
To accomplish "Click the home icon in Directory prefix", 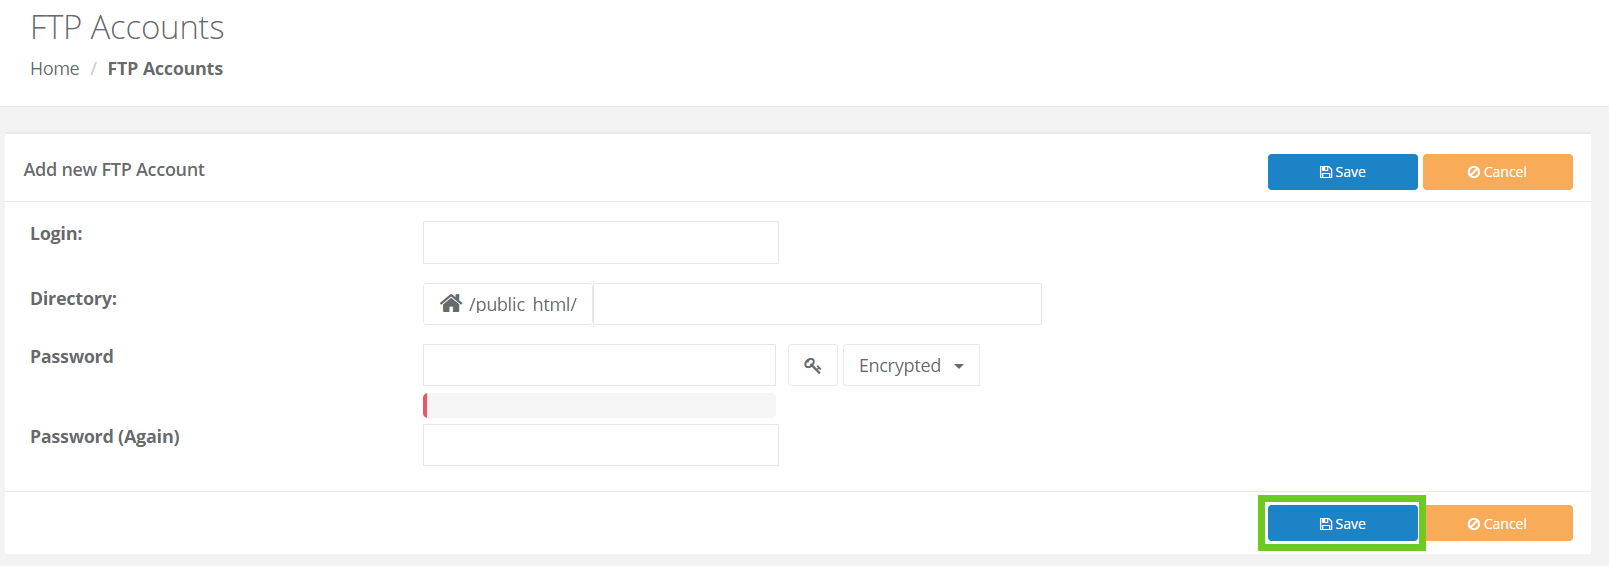I will pos(451,304).
